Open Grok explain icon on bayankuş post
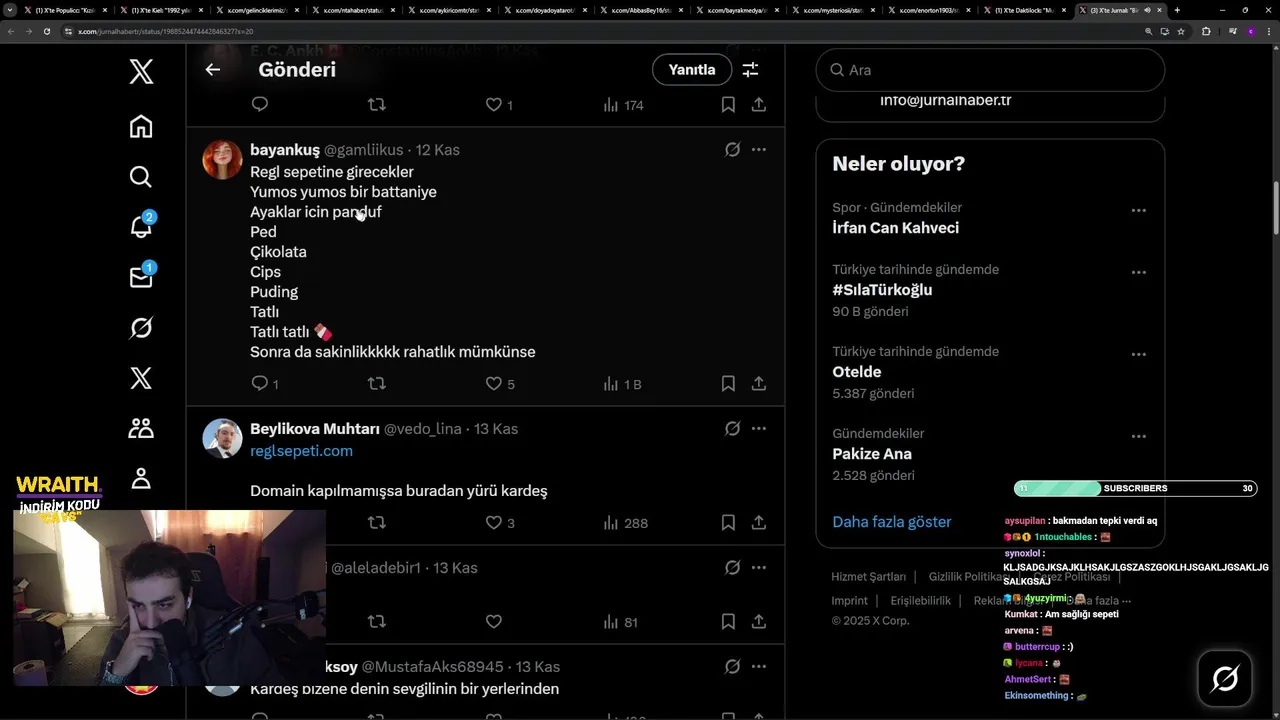This screenshot has width=1280, height=720. [x=732, y=150]
